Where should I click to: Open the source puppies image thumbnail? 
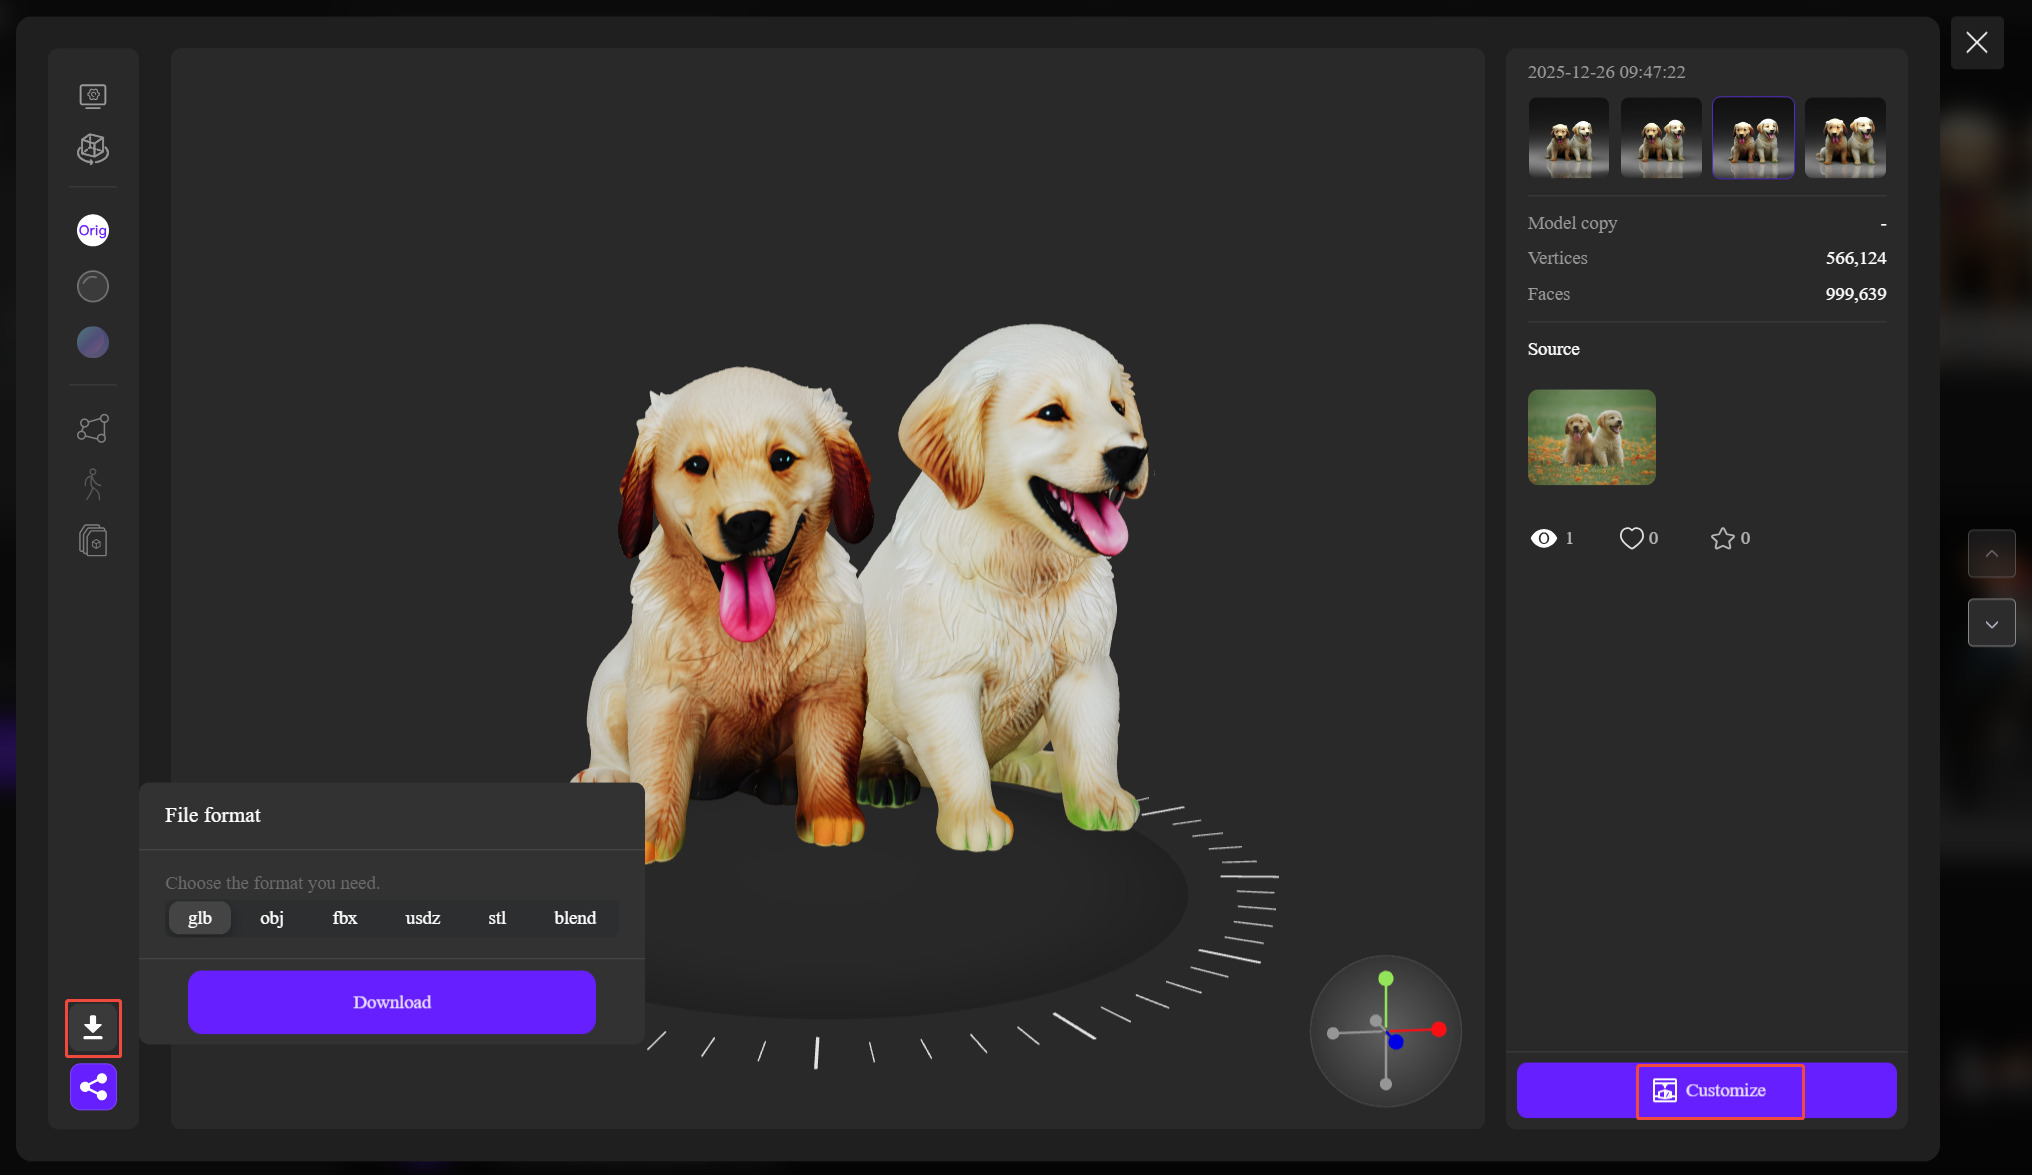[x=1591, y=437]
